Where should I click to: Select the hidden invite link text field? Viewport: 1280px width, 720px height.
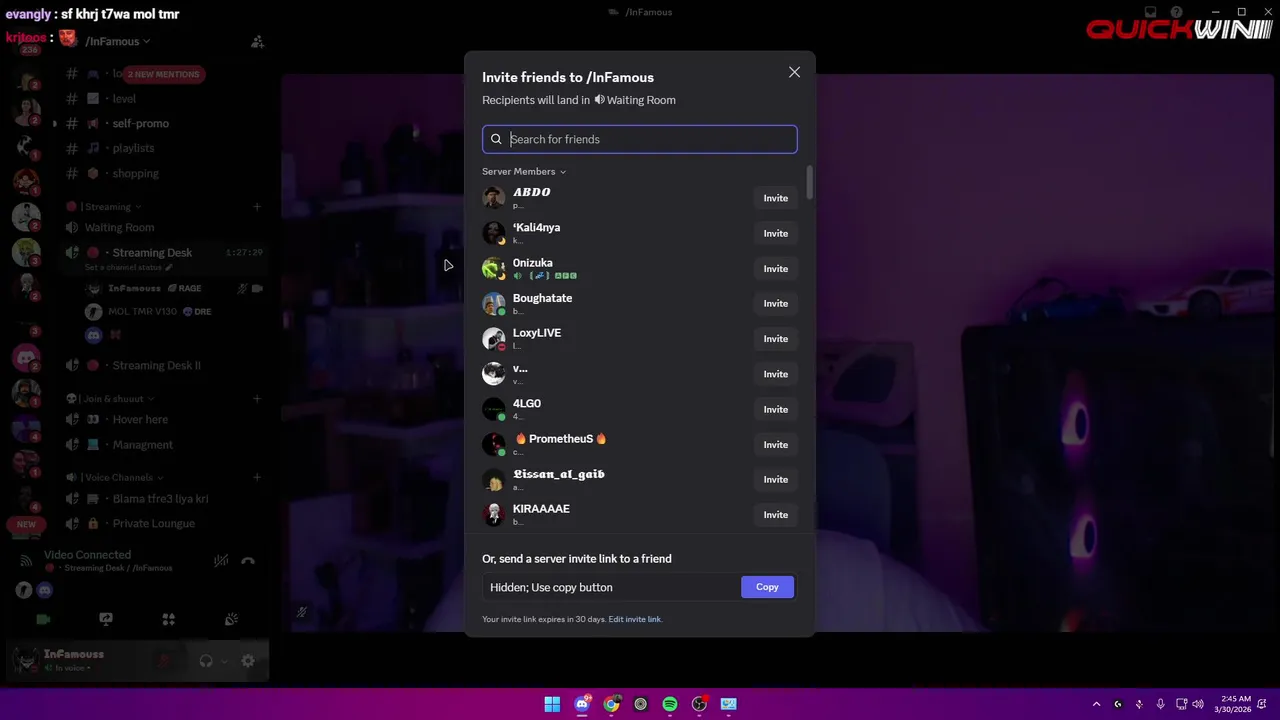click(x=611, y=587)
